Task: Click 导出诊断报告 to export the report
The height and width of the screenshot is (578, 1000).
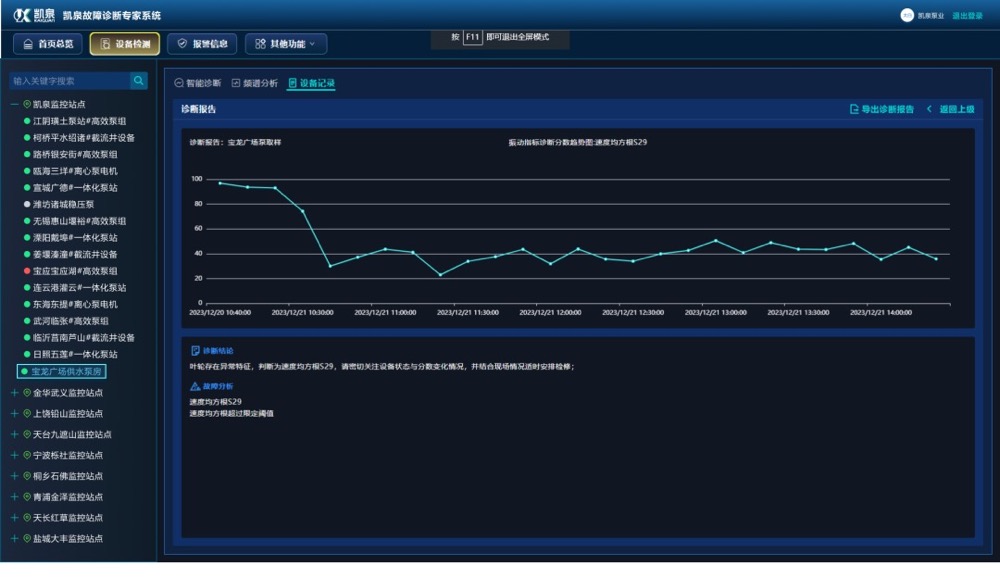Action: click(x=881, y=109)
